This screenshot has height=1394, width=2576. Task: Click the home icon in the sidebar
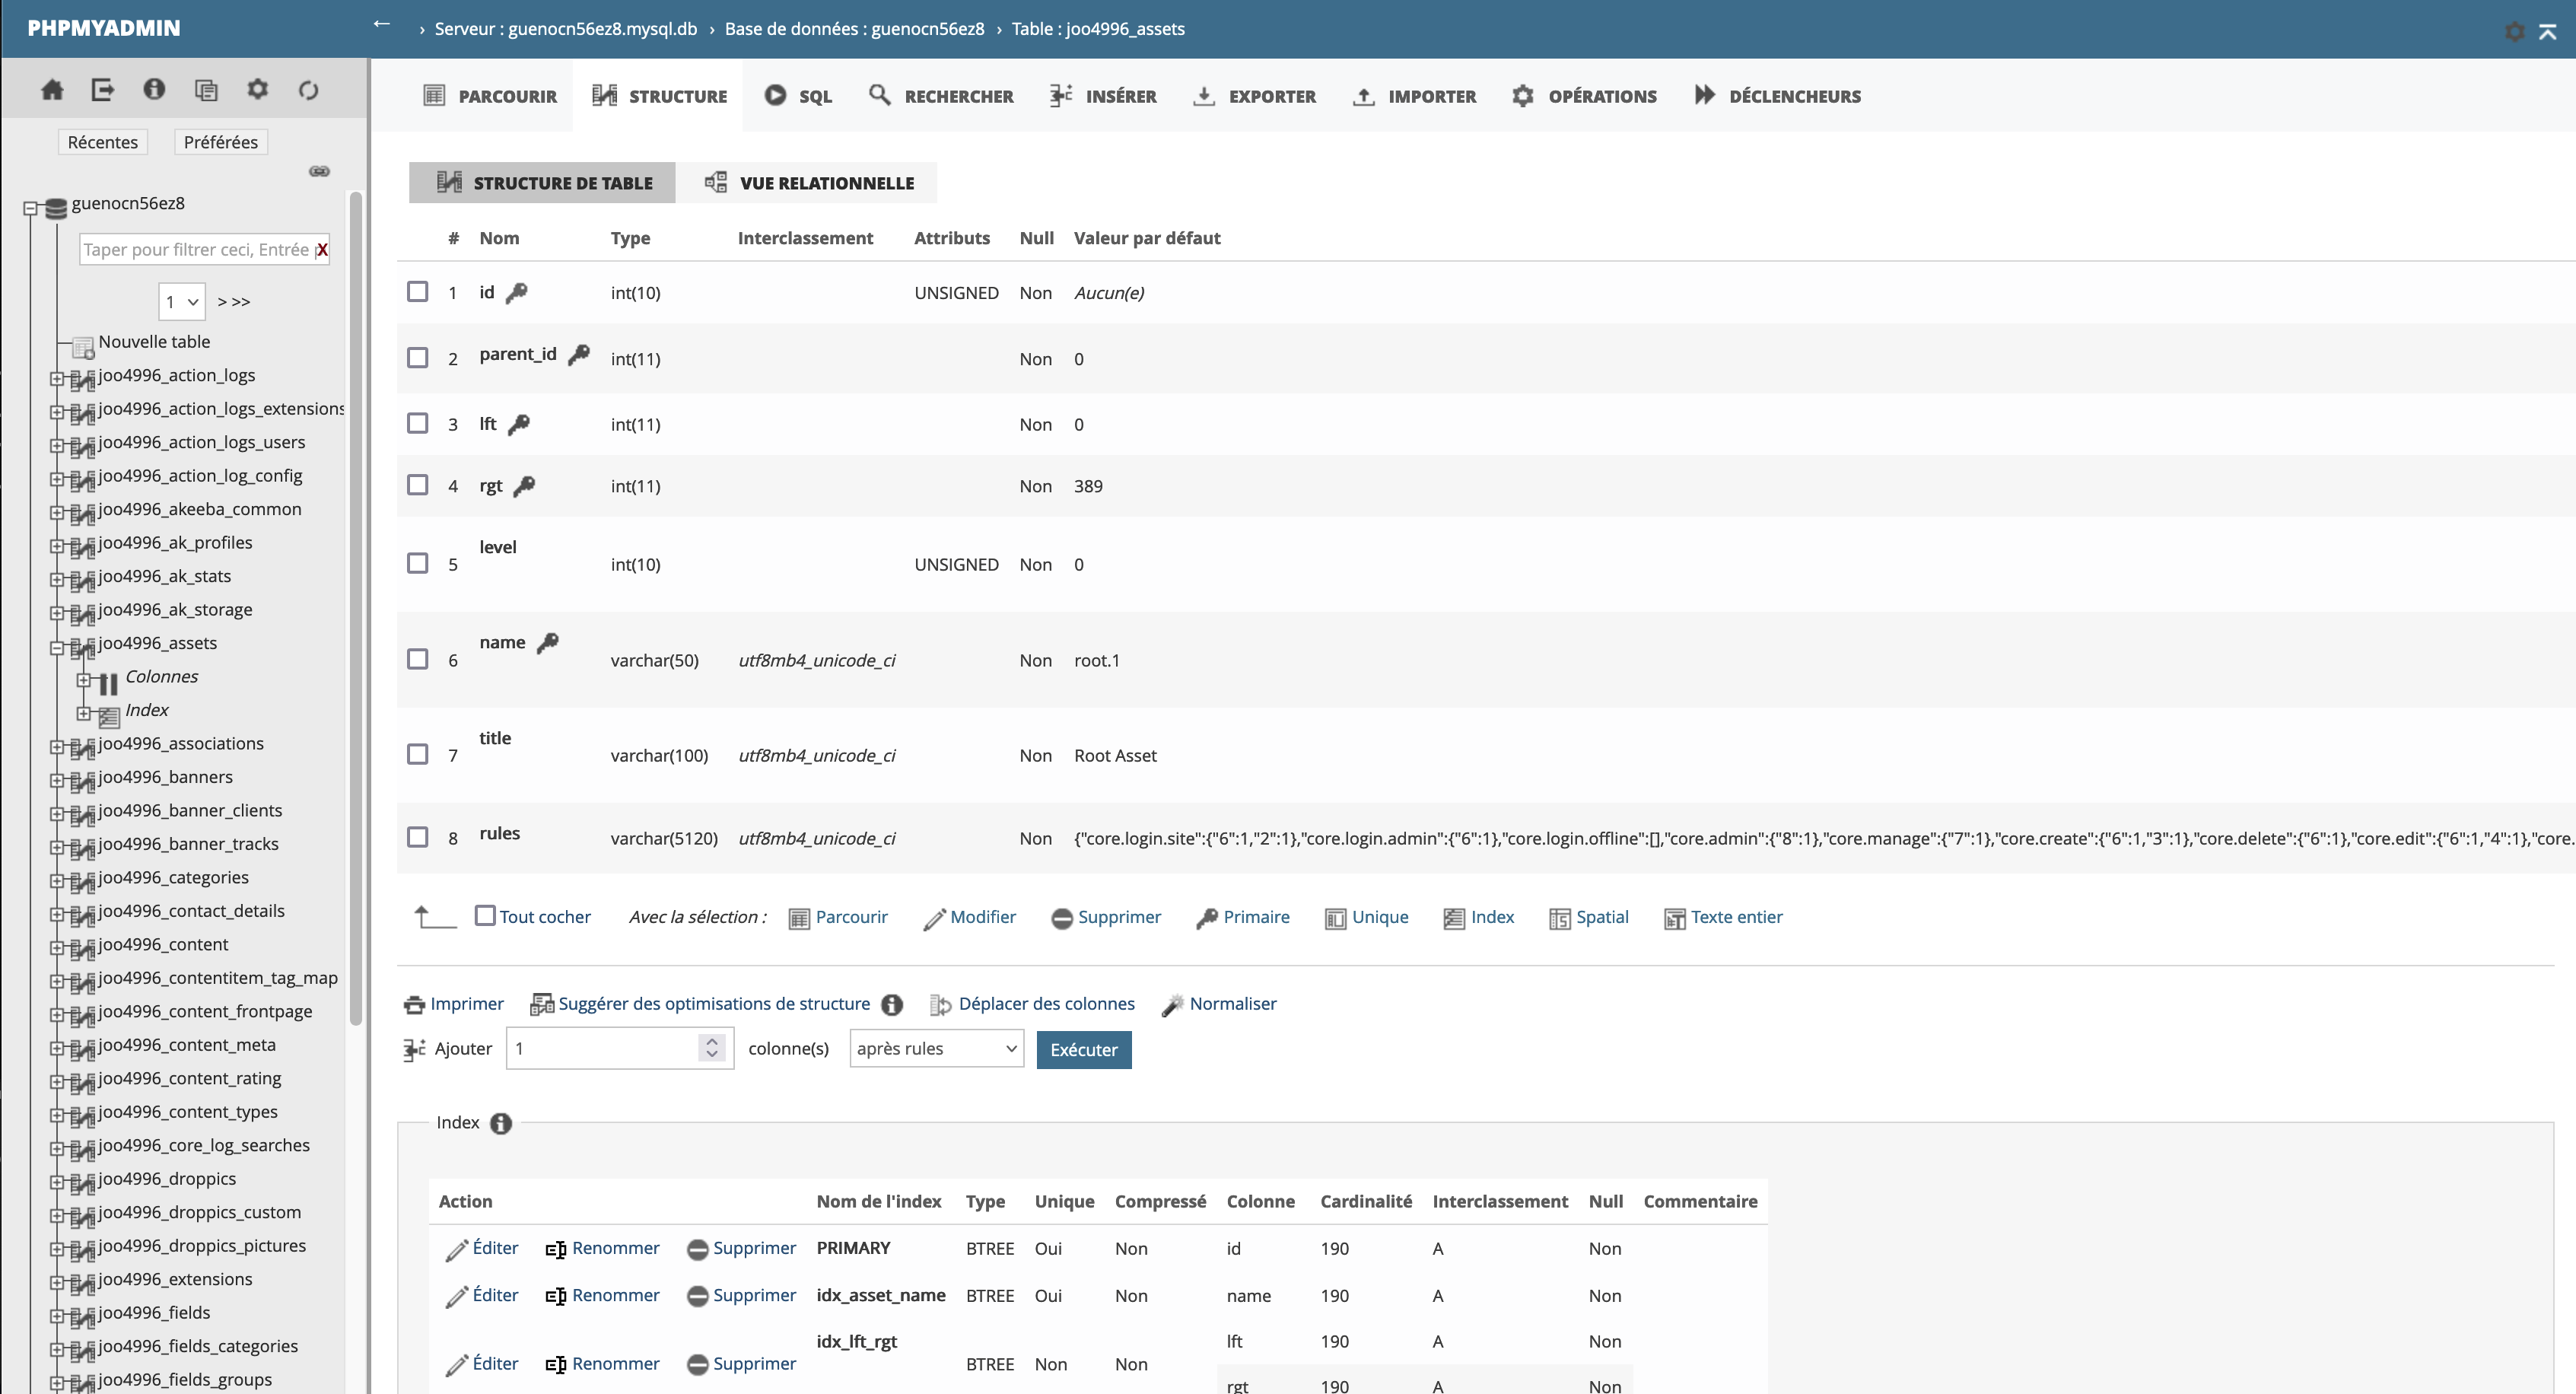pos(52,90)
